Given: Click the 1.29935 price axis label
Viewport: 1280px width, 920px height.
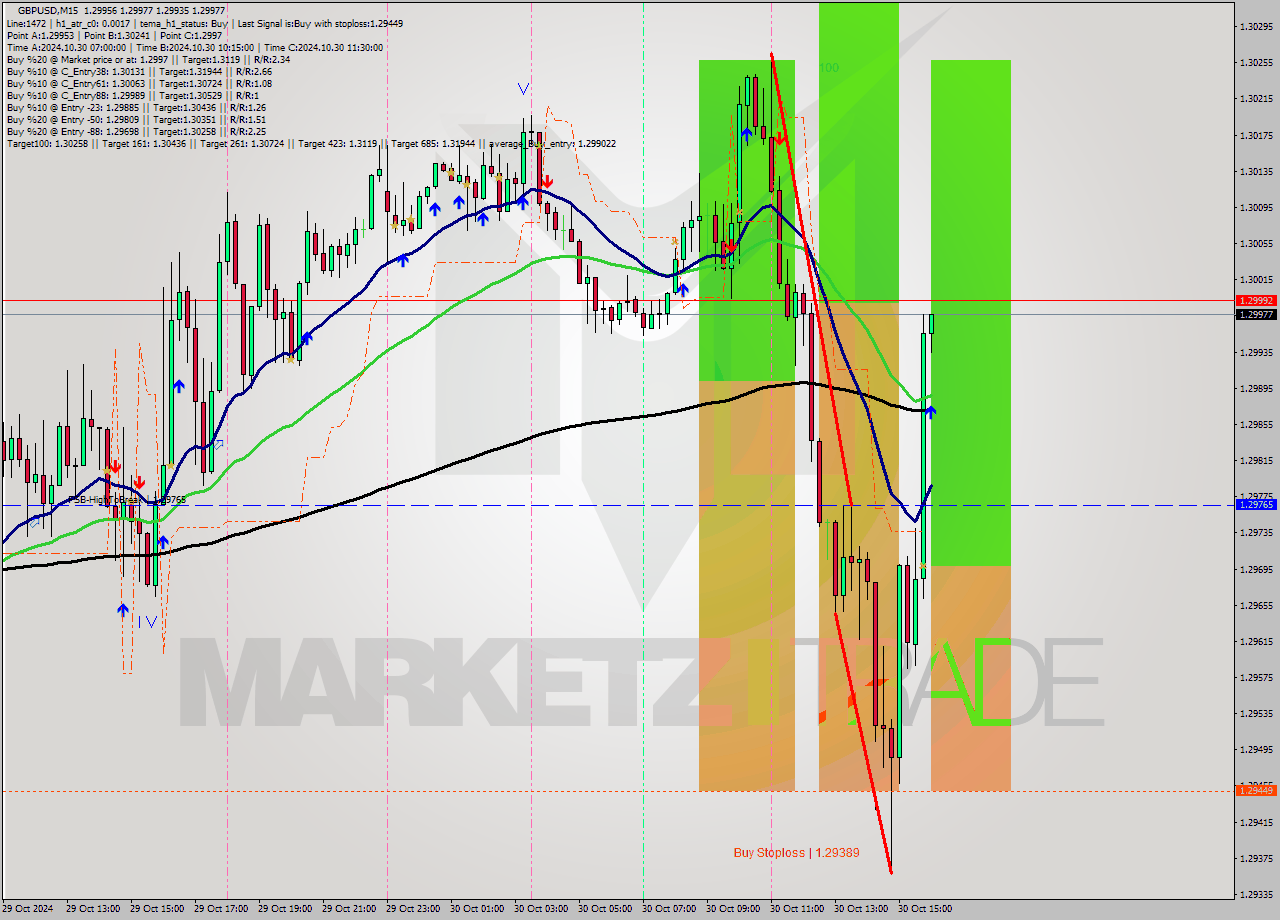Looking at the screenshot, I should coord(1256,352).
